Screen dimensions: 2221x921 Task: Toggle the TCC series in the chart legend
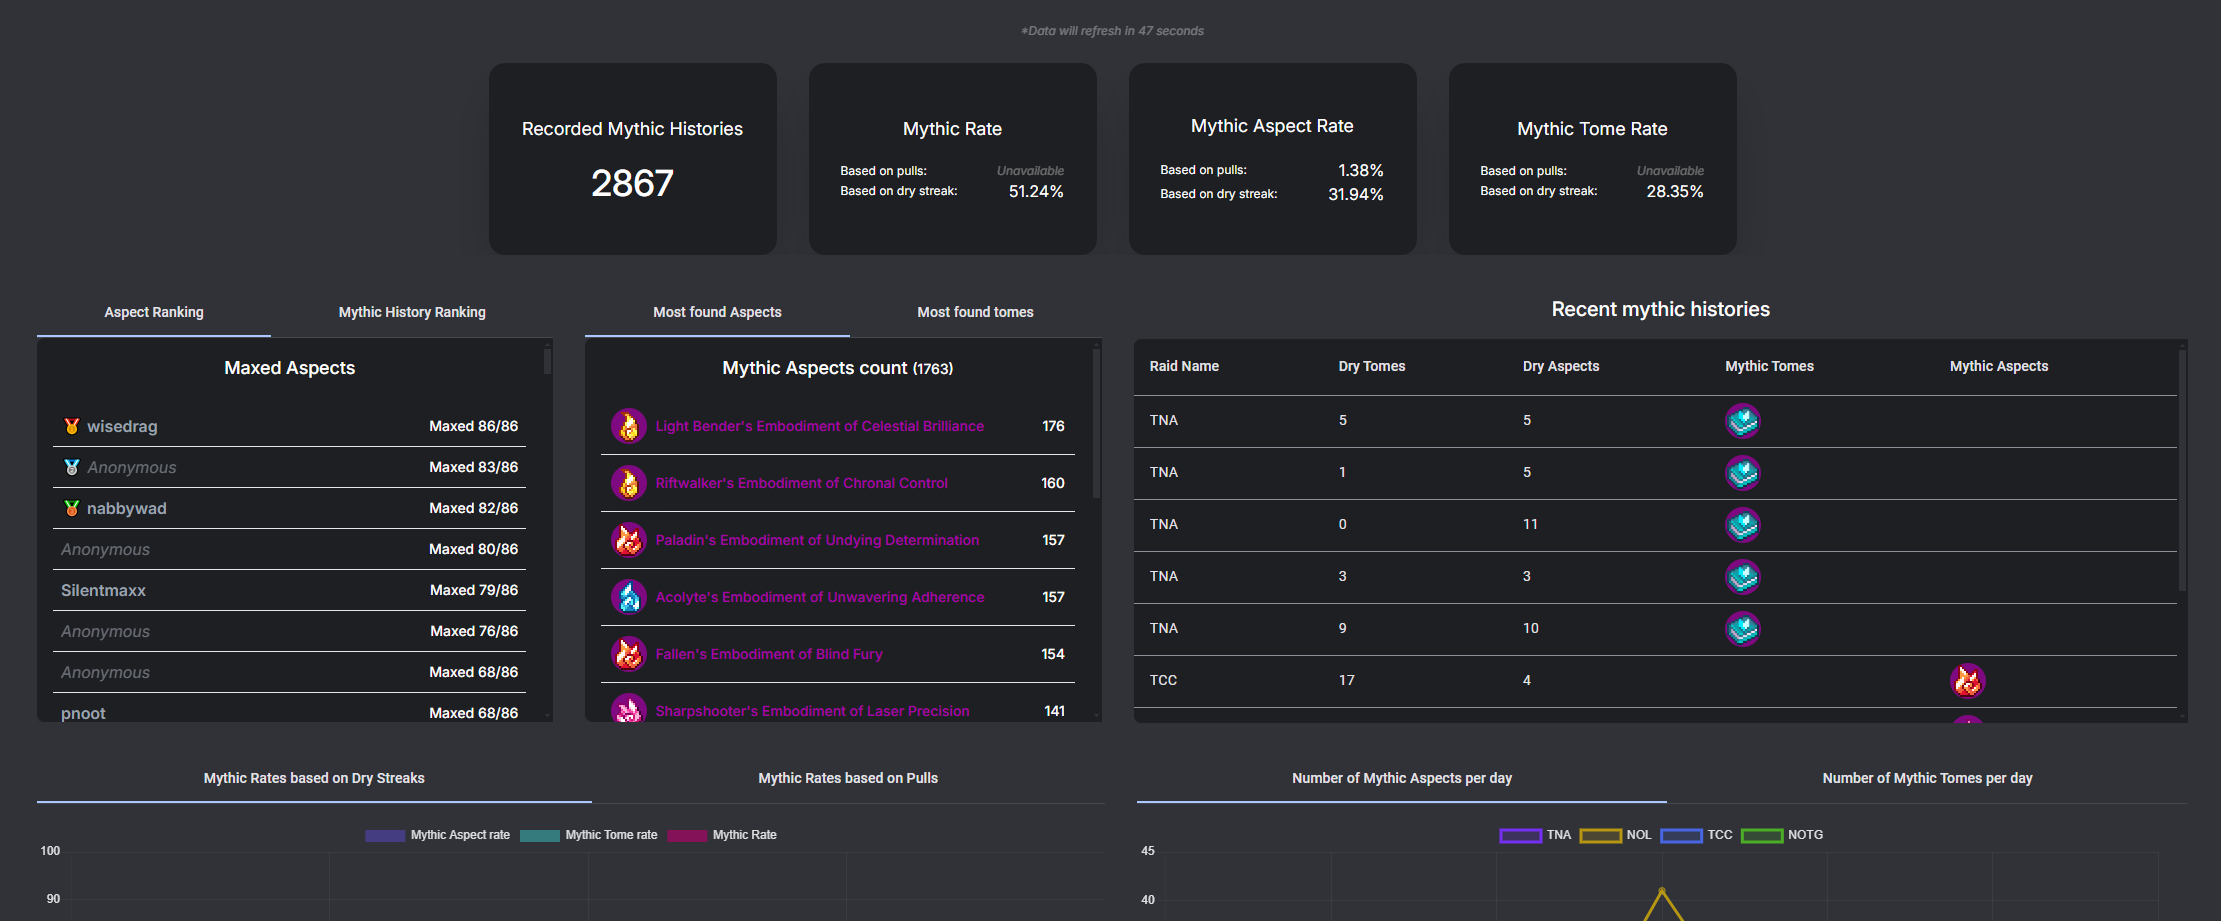pyautogui.click(x=1696, y=835)
